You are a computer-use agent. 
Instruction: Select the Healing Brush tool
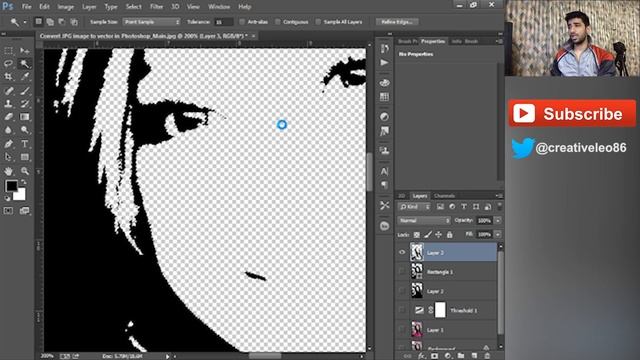8,91
